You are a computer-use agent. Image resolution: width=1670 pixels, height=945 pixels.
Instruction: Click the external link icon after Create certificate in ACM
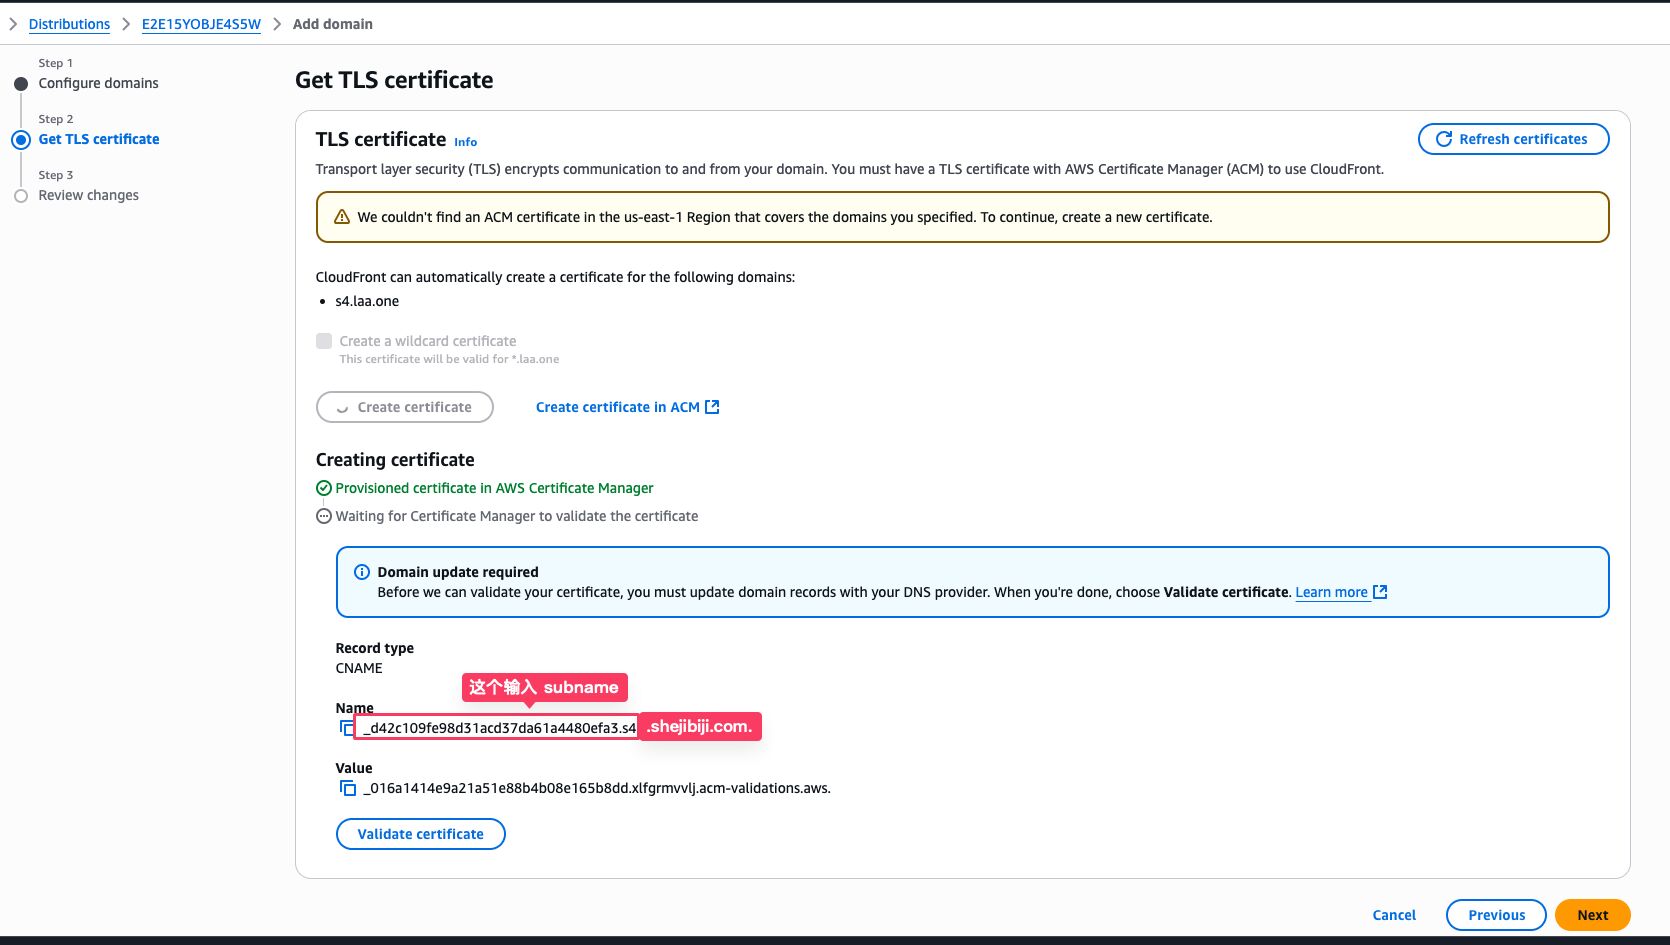[712, 407]
